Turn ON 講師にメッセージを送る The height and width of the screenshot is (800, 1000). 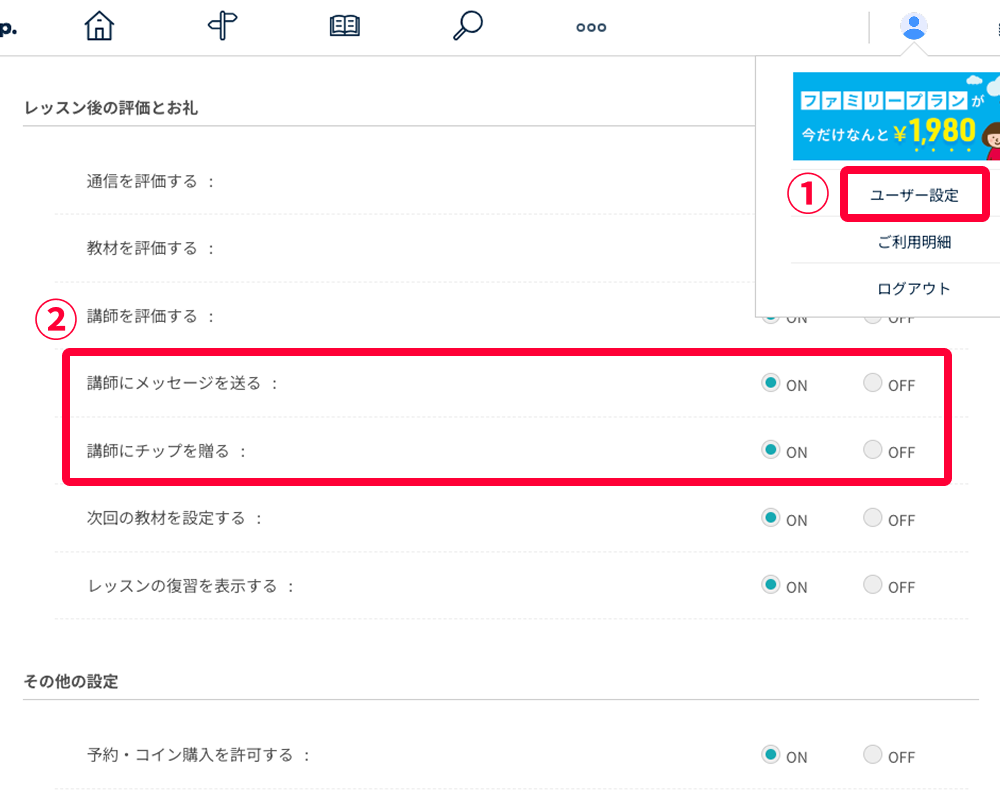771,383
